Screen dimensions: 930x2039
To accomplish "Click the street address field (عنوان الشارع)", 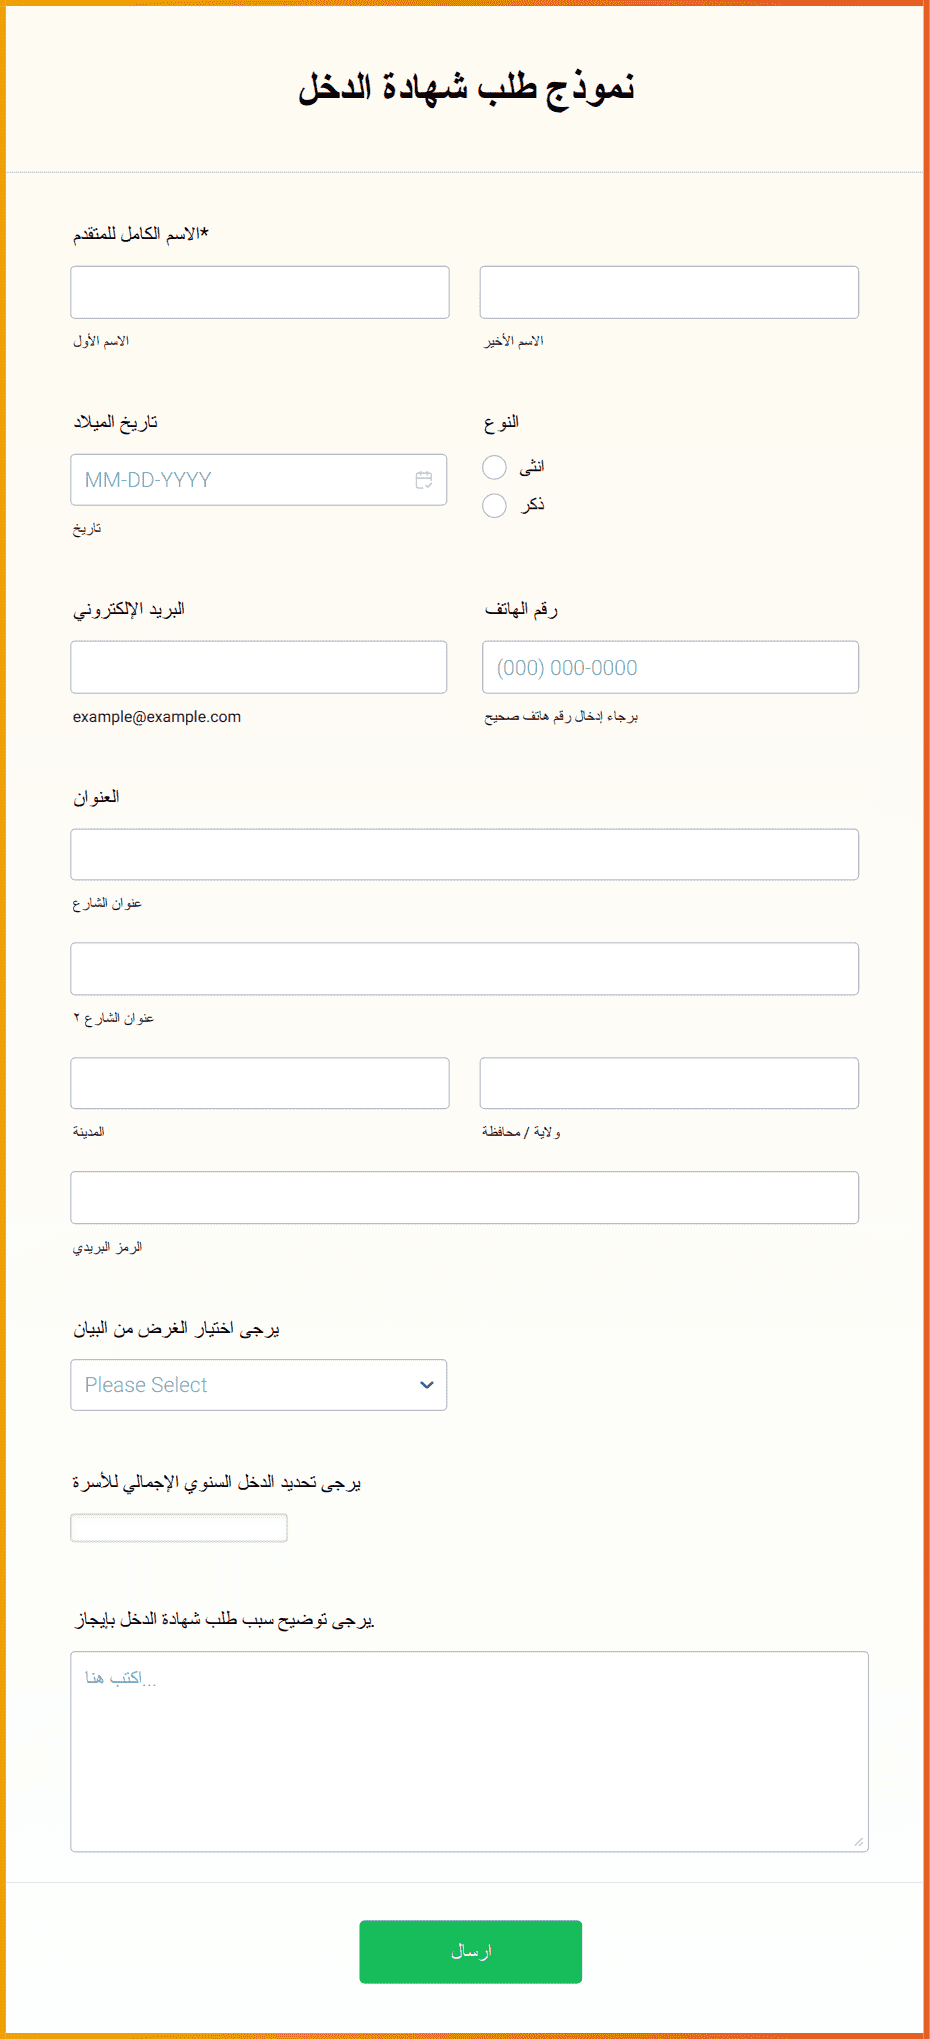I will tap(465, 855).
